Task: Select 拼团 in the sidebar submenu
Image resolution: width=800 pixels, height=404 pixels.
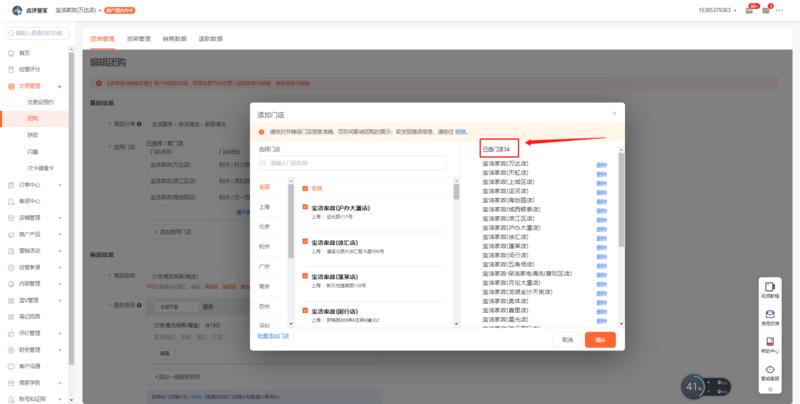Action: pyautogui.click(x=34, y=135)
